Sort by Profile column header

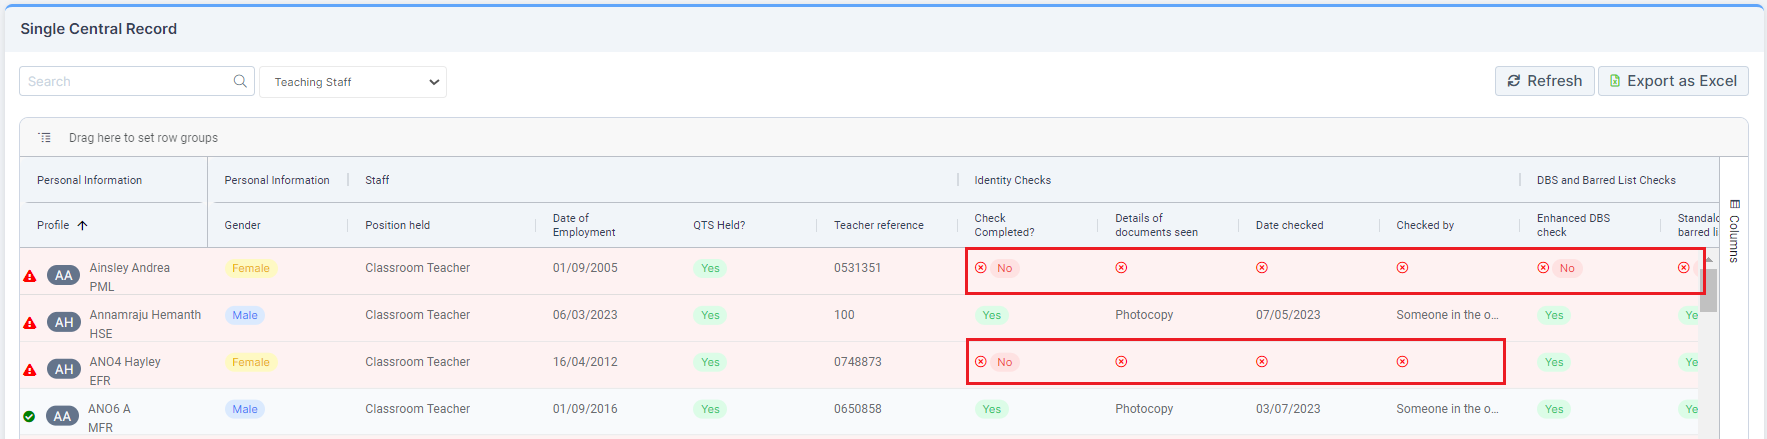[x=53, y=225]
